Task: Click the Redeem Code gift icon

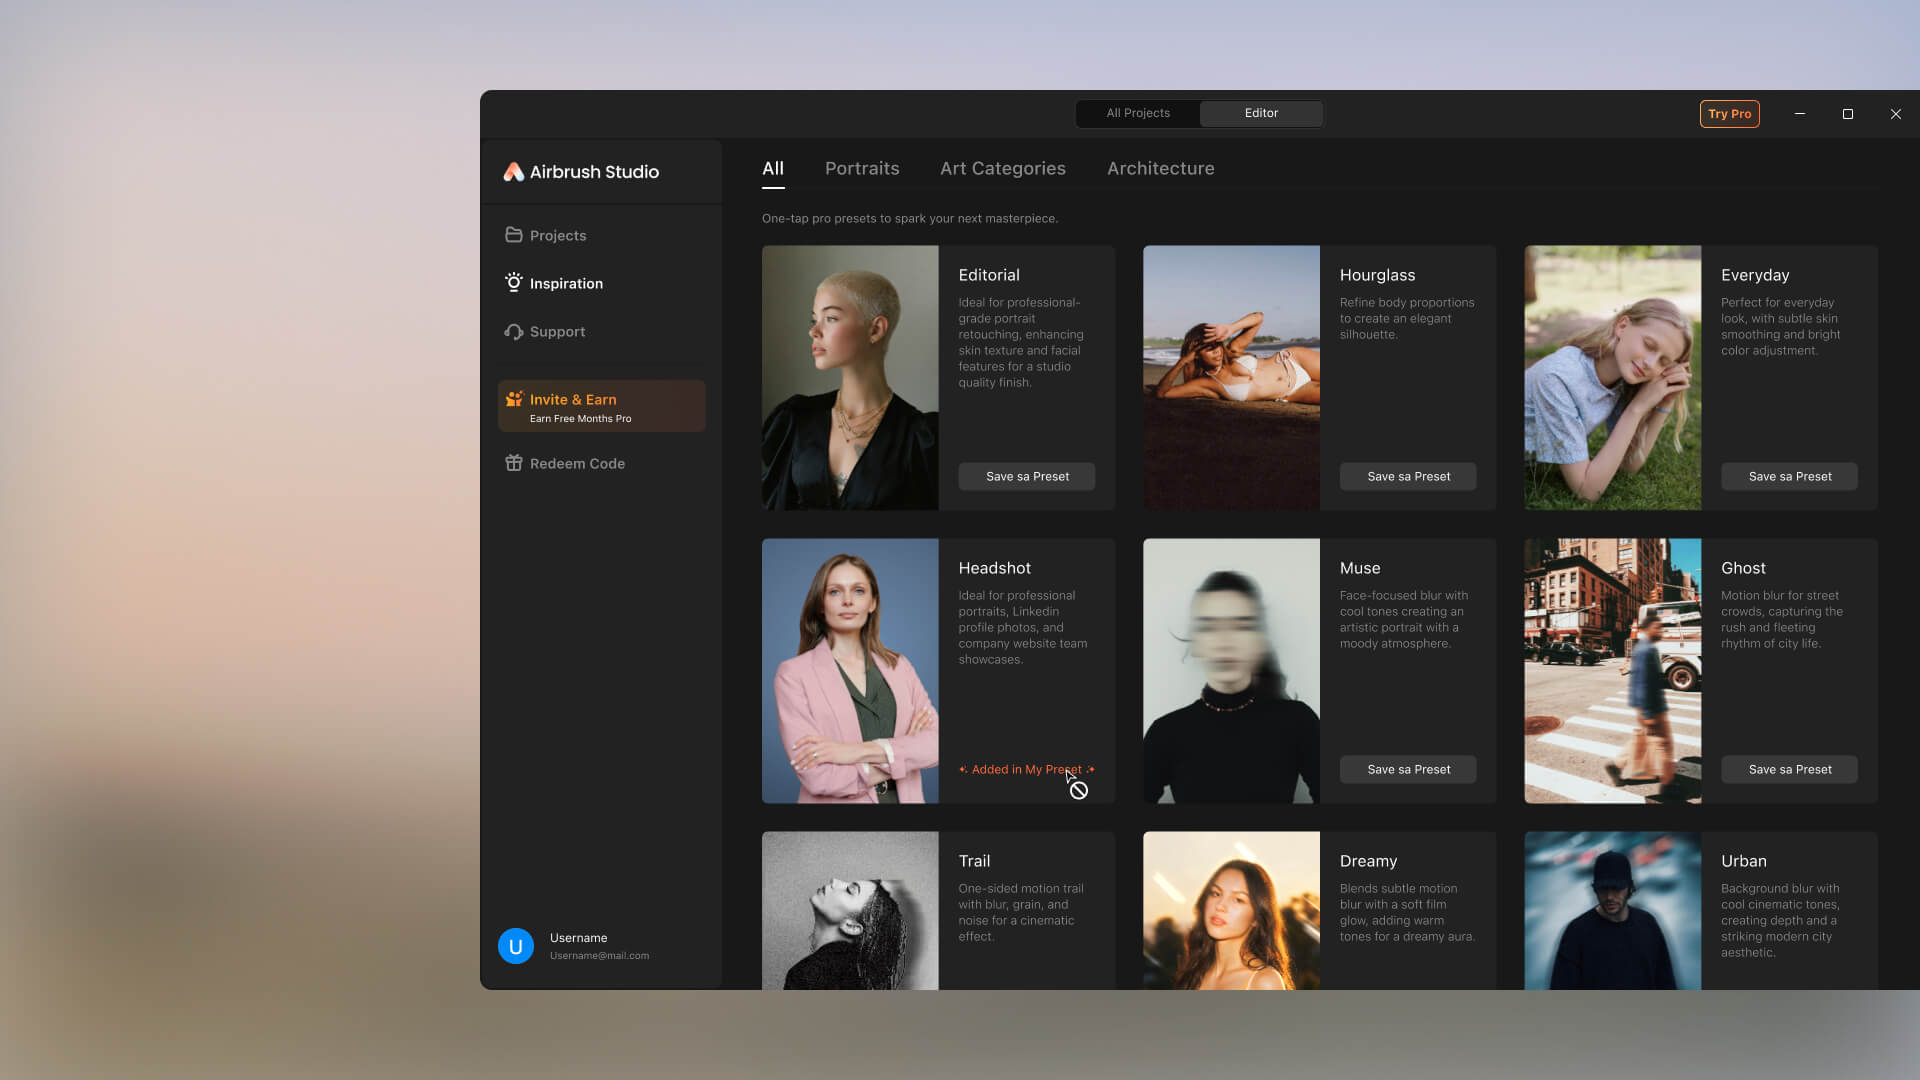Action: [x=514, y=463]
